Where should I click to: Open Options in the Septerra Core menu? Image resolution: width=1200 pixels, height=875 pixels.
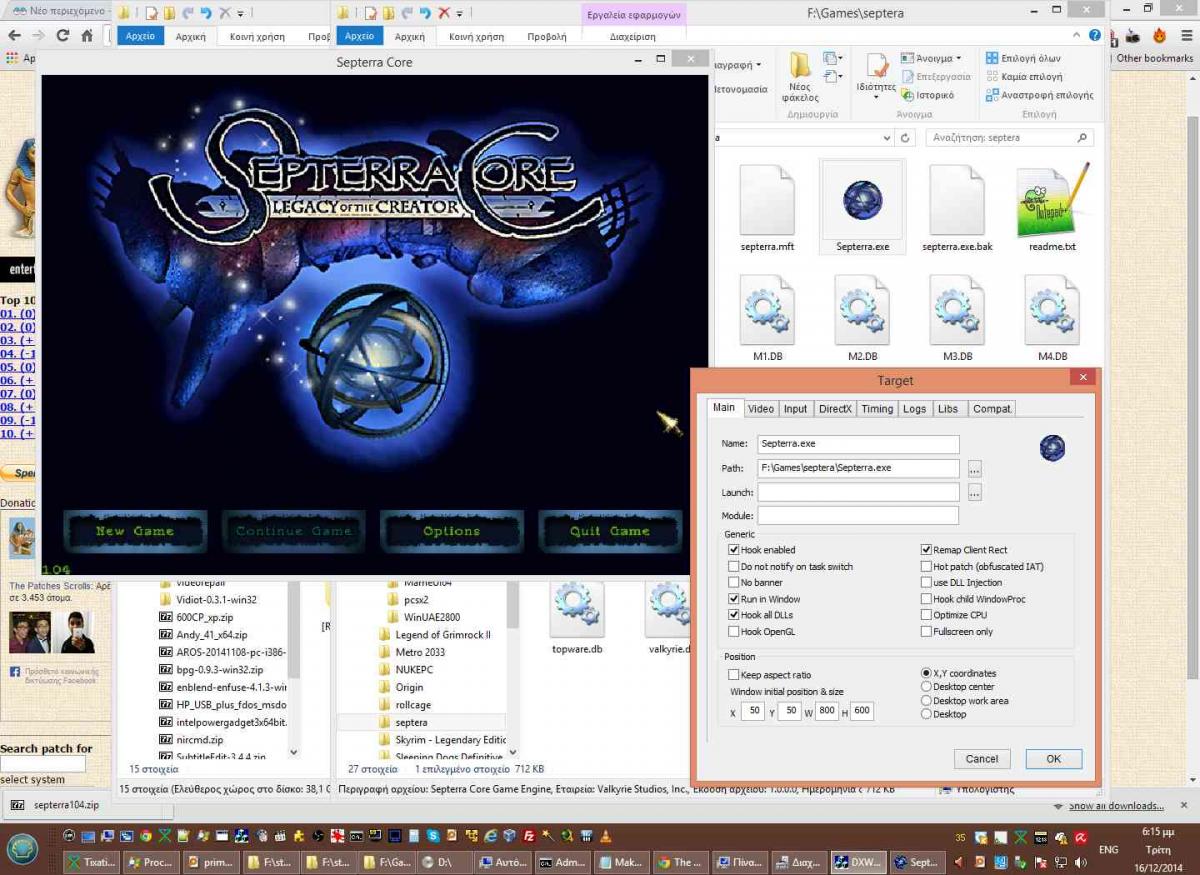point(451,531)
